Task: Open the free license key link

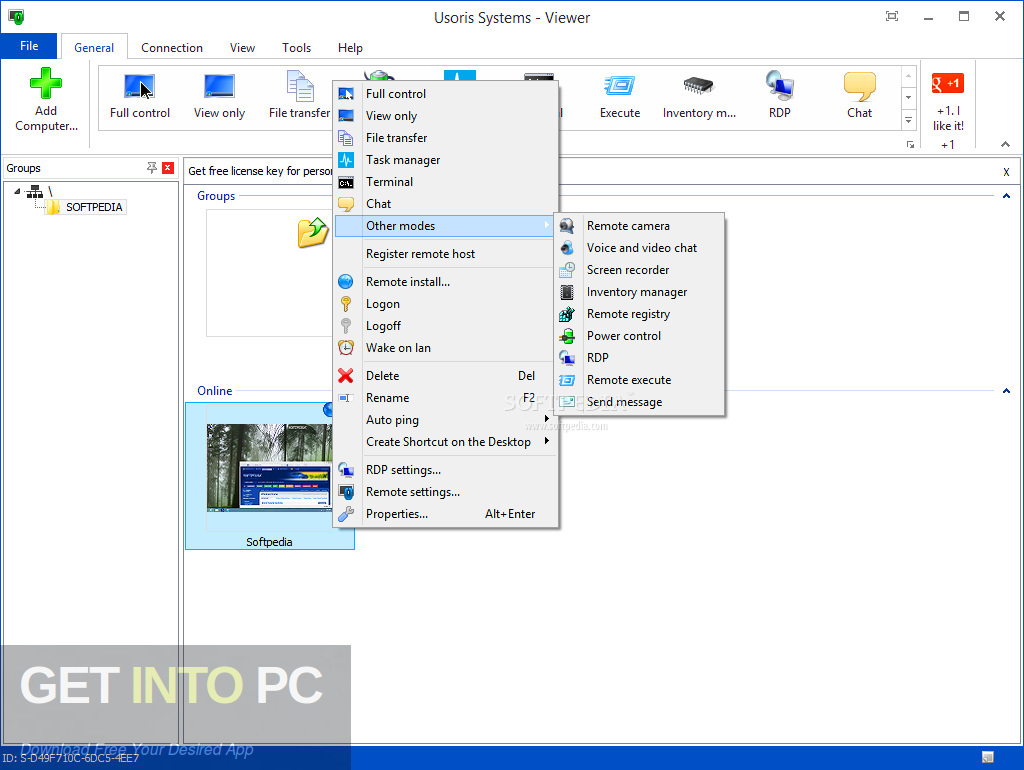Action: click(258, 171)
